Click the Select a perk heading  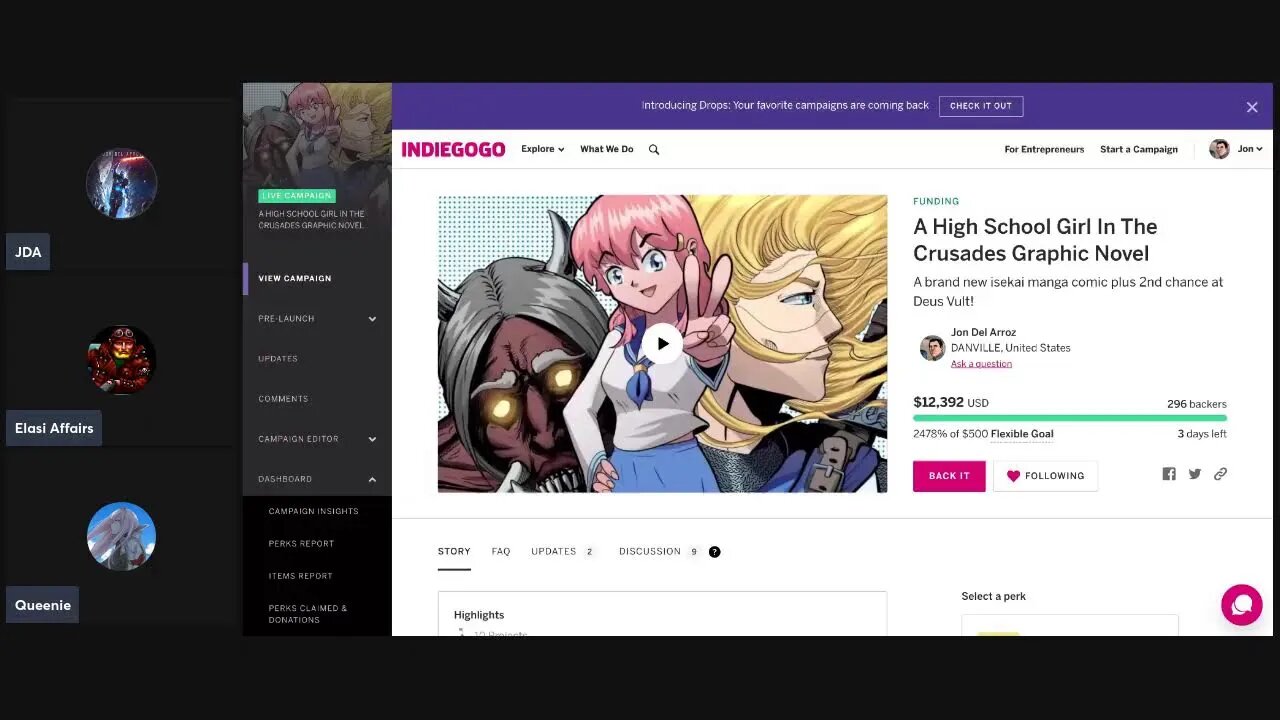pos(994,596)
